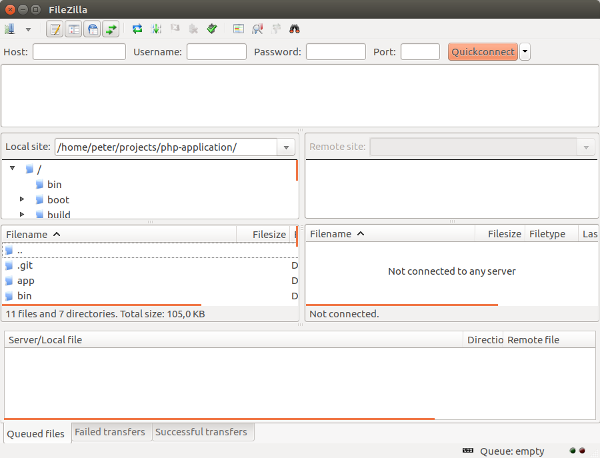The width and height of the screenshot is (600, 458).
Task: Sort remote files by Filename column
Action: [x=390, y=234]
